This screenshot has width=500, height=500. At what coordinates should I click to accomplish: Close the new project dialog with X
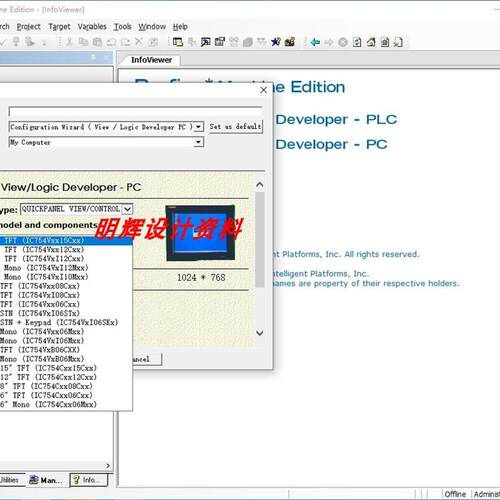point(263,90)
